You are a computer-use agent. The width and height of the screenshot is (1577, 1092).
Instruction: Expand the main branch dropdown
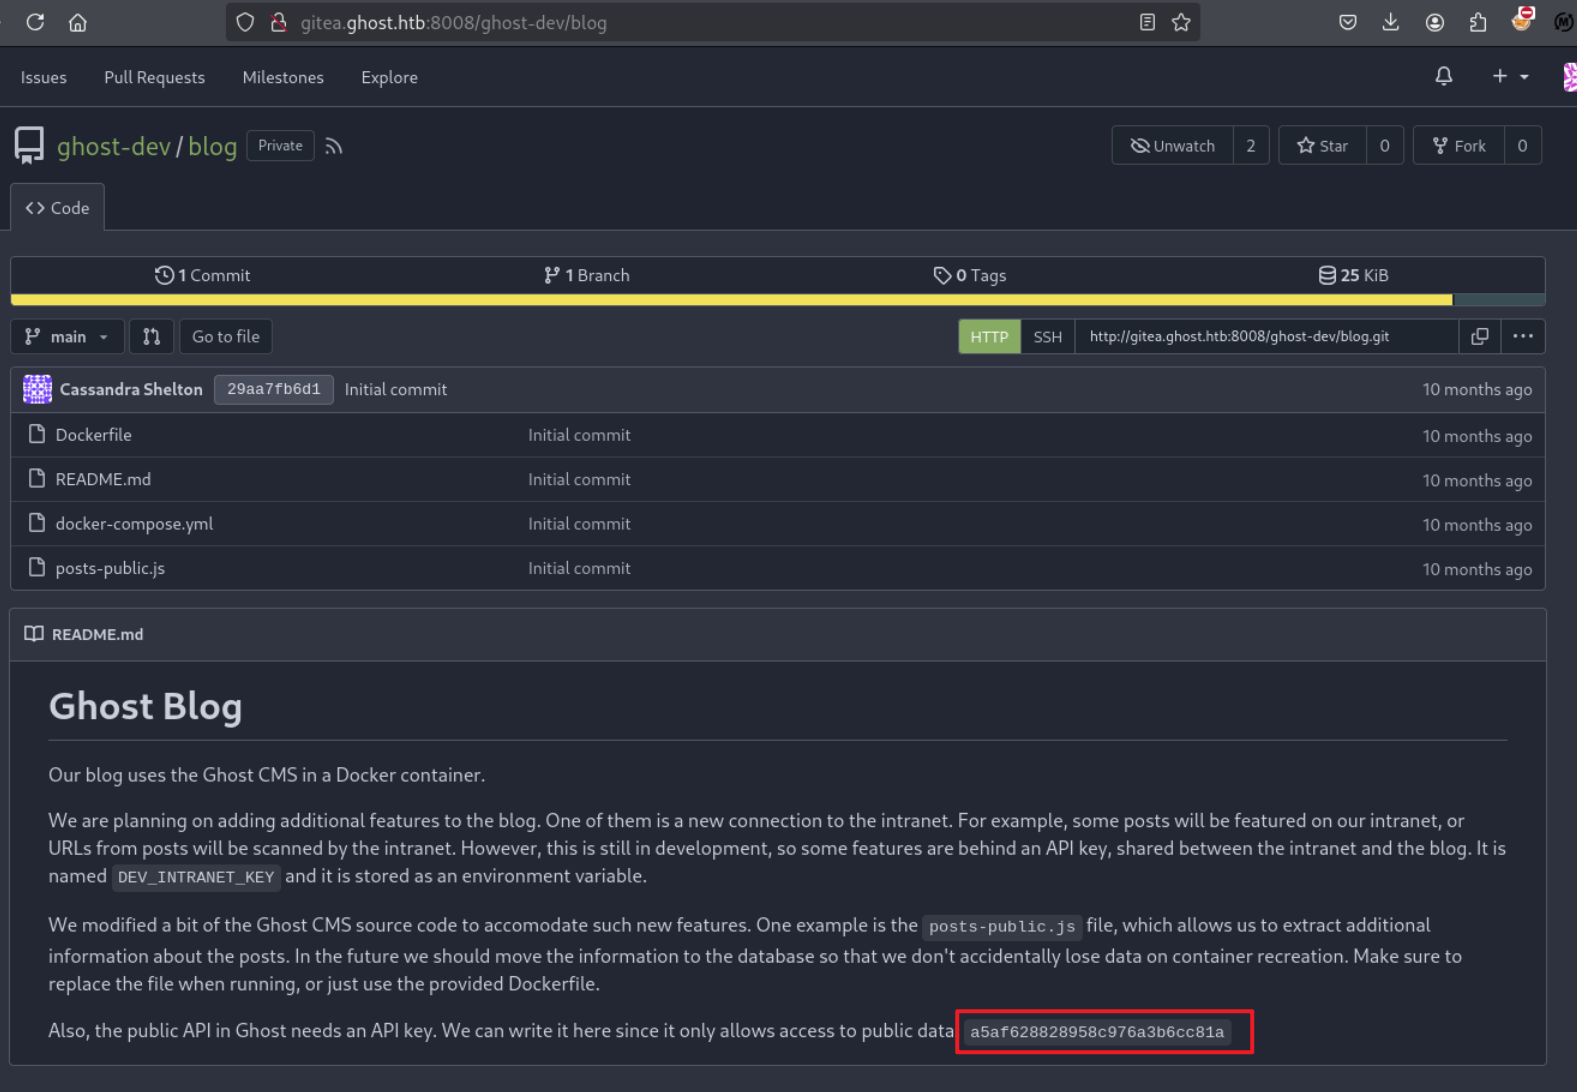point(67,337)
